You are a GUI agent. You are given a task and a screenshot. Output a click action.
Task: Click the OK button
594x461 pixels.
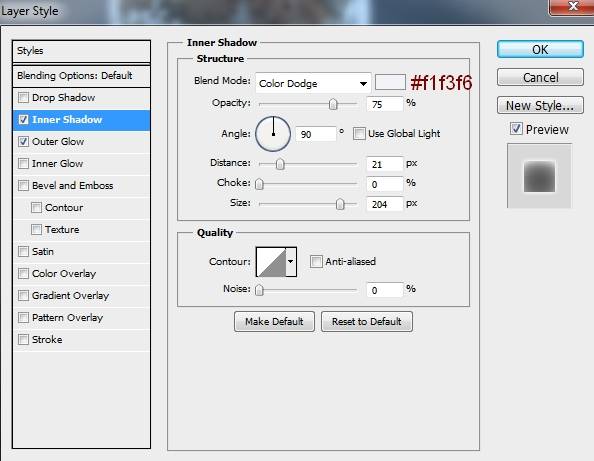tap(540, 50)
